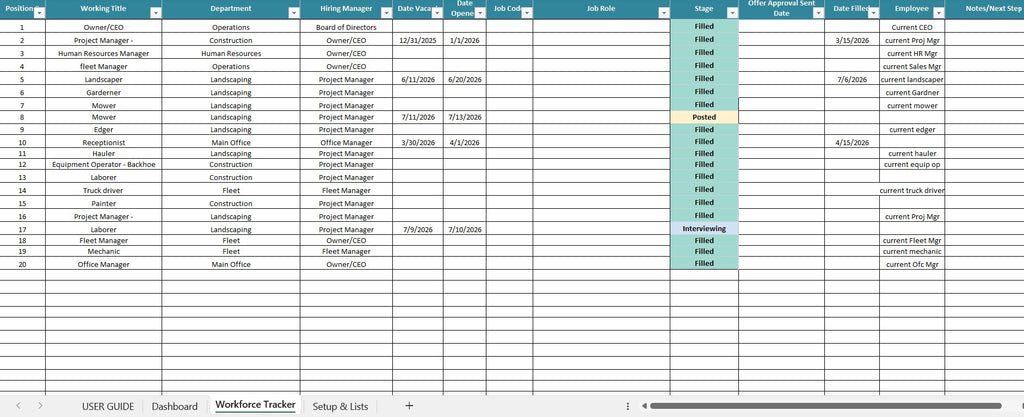Select the current equip op cell
The image size is (1024, 417).
click(x=912, y=164)
